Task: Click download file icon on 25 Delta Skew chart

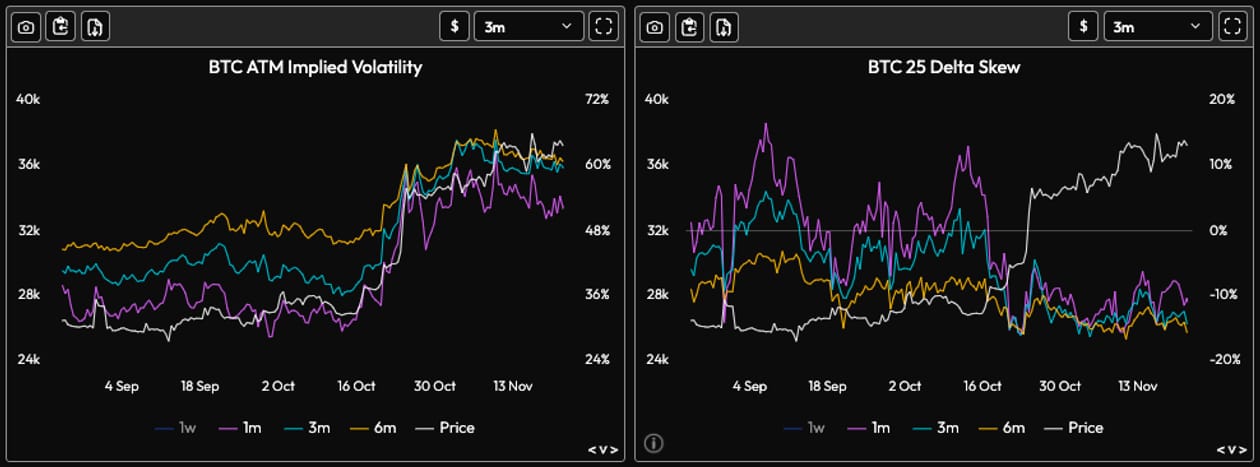Action: tap(723, 27)
